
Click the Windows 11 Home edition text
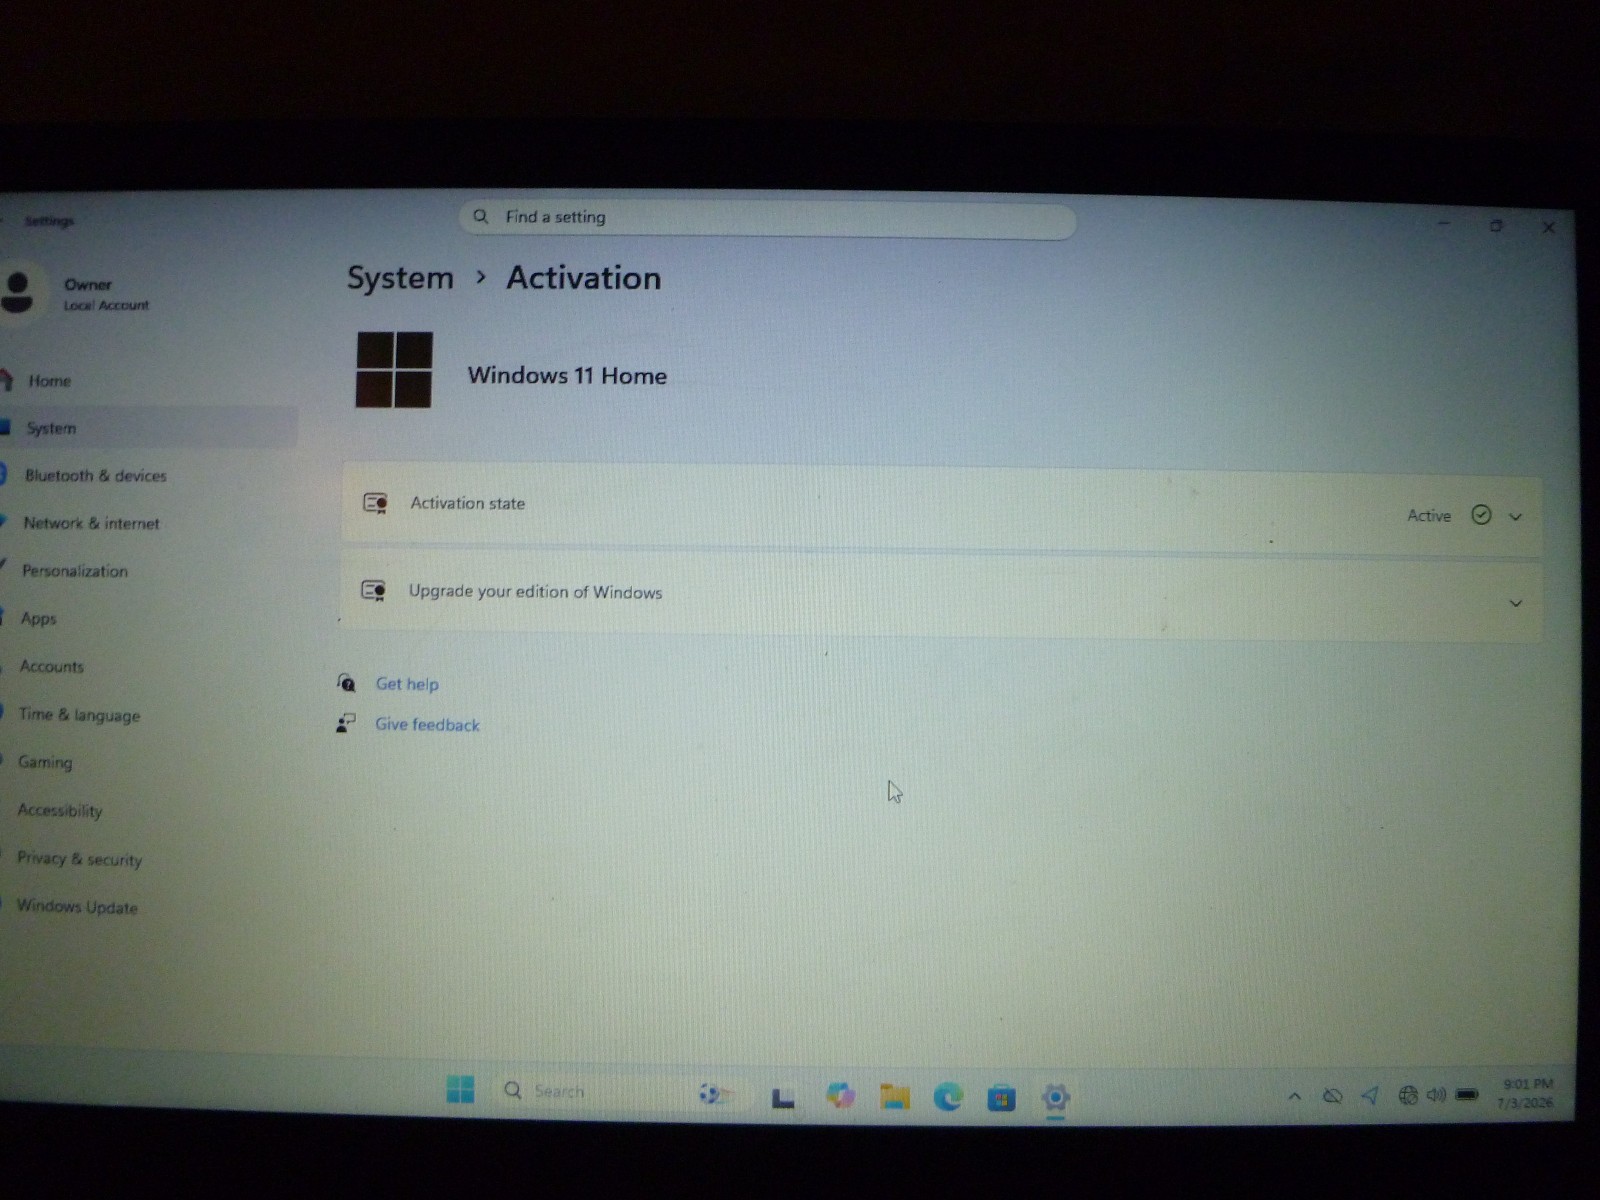pyautogui.click(x=567, y=375)
